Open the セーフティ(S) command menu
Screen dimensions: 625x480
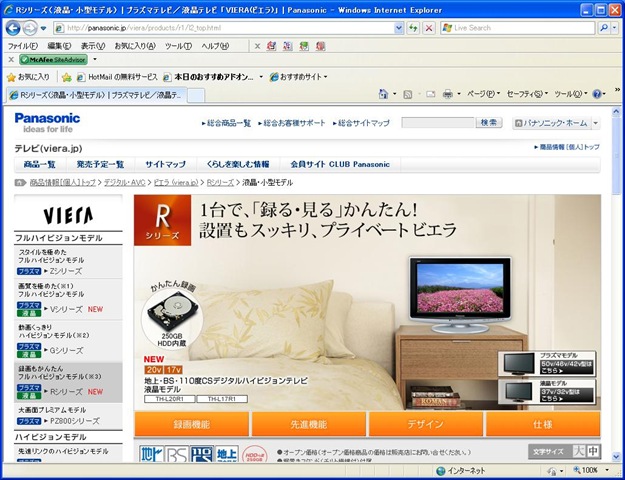tap(527, 94)
